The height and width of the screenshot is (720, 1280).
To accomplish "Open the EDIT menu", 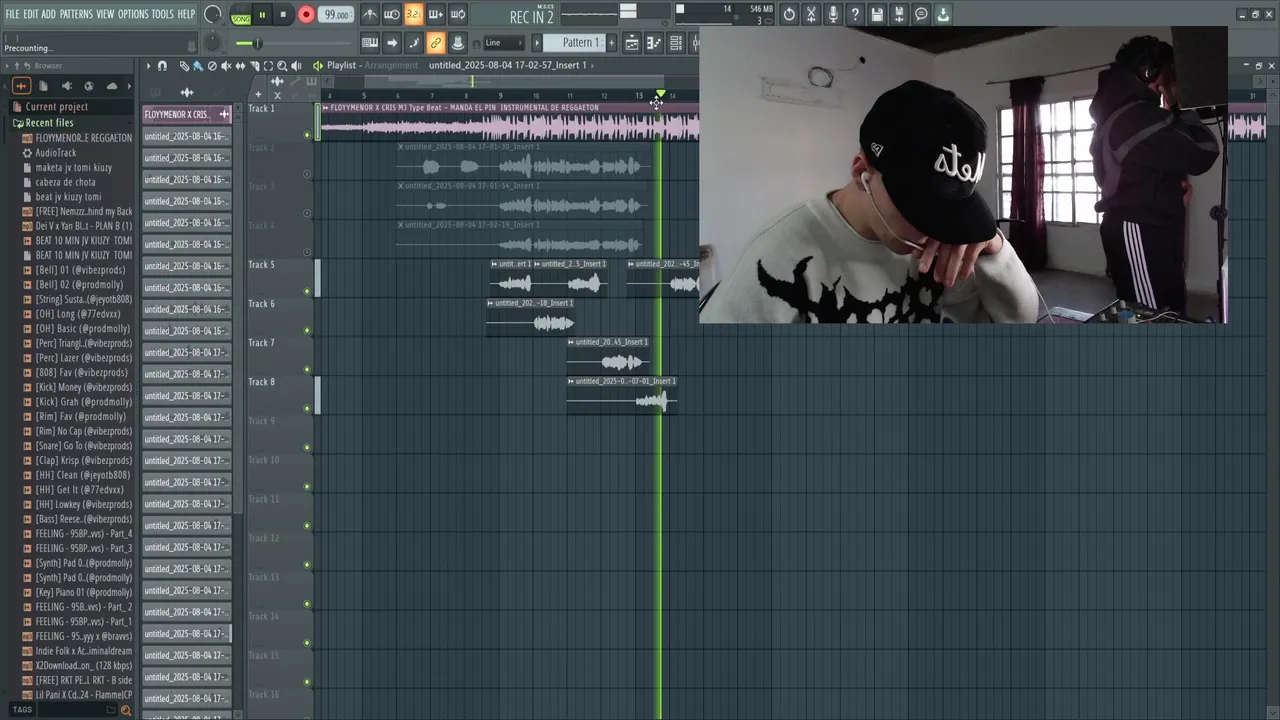I will pos(31,14).
